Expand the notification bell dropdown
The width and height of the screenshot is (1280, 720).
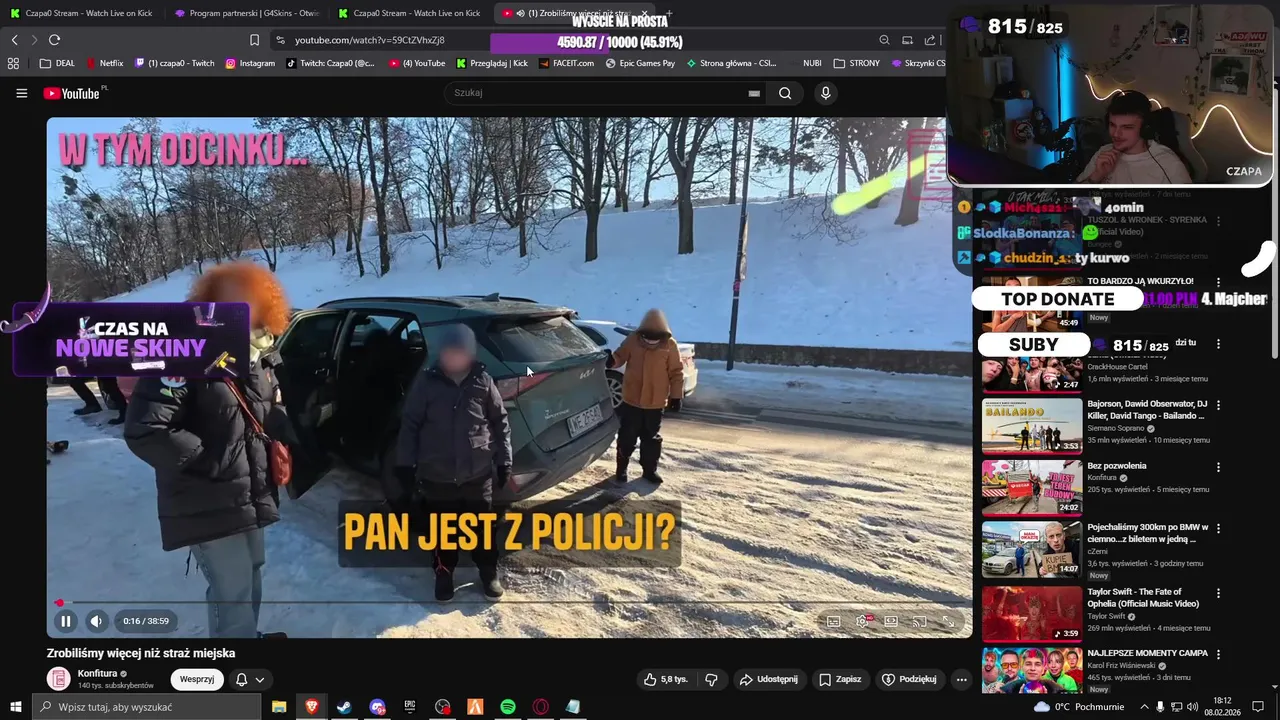coord(250,679)
